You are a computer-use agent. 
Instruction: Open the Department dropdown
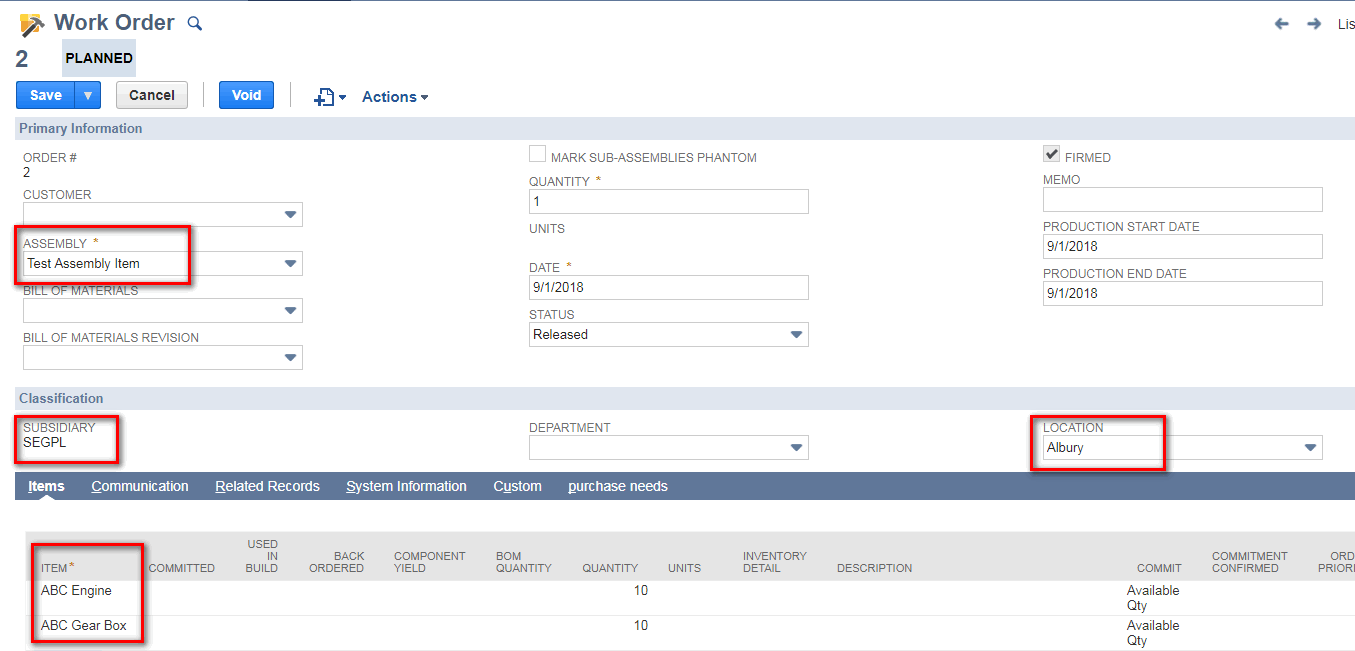pos(797,447)
